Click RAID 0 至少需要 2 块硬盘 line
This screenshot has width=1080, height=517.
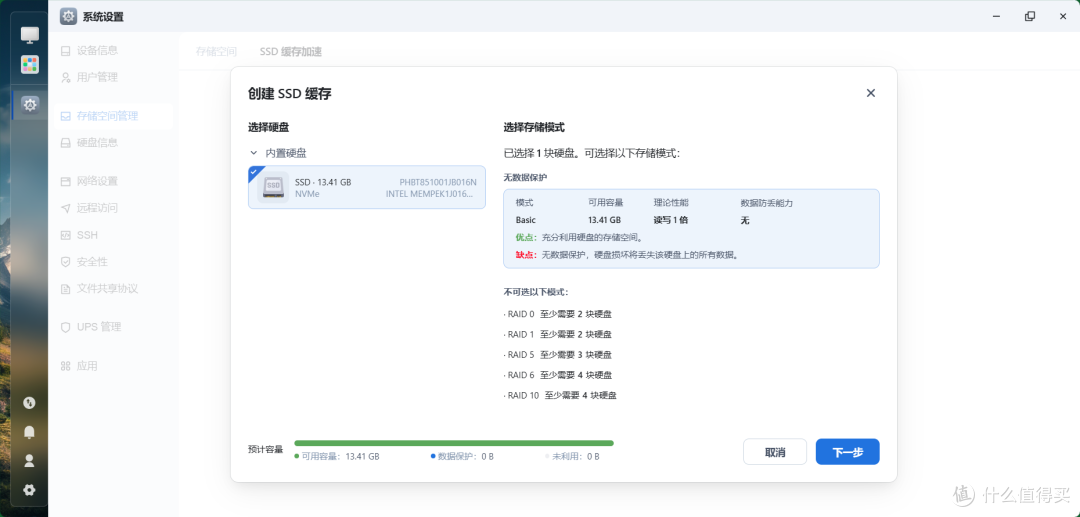click(557, 315)
